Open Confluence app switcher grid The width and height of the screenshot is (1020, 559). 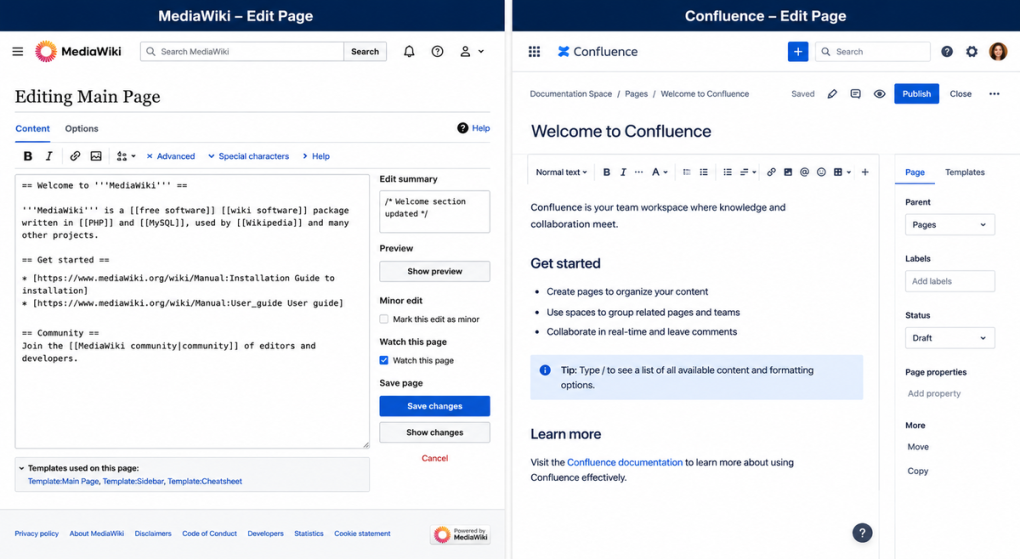click(534, 51)
